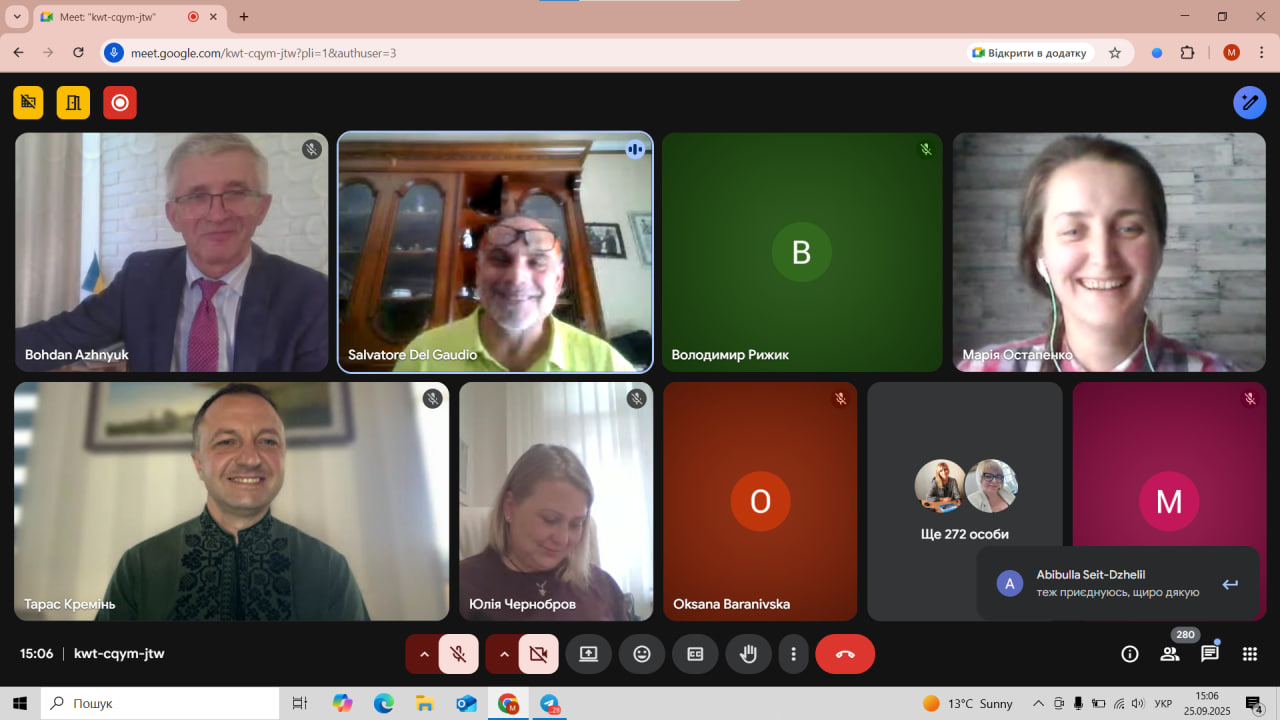This screenshot has height=720, width=1280.
Task: Click the blue sparkle pen button
Action: [1249, 102]
